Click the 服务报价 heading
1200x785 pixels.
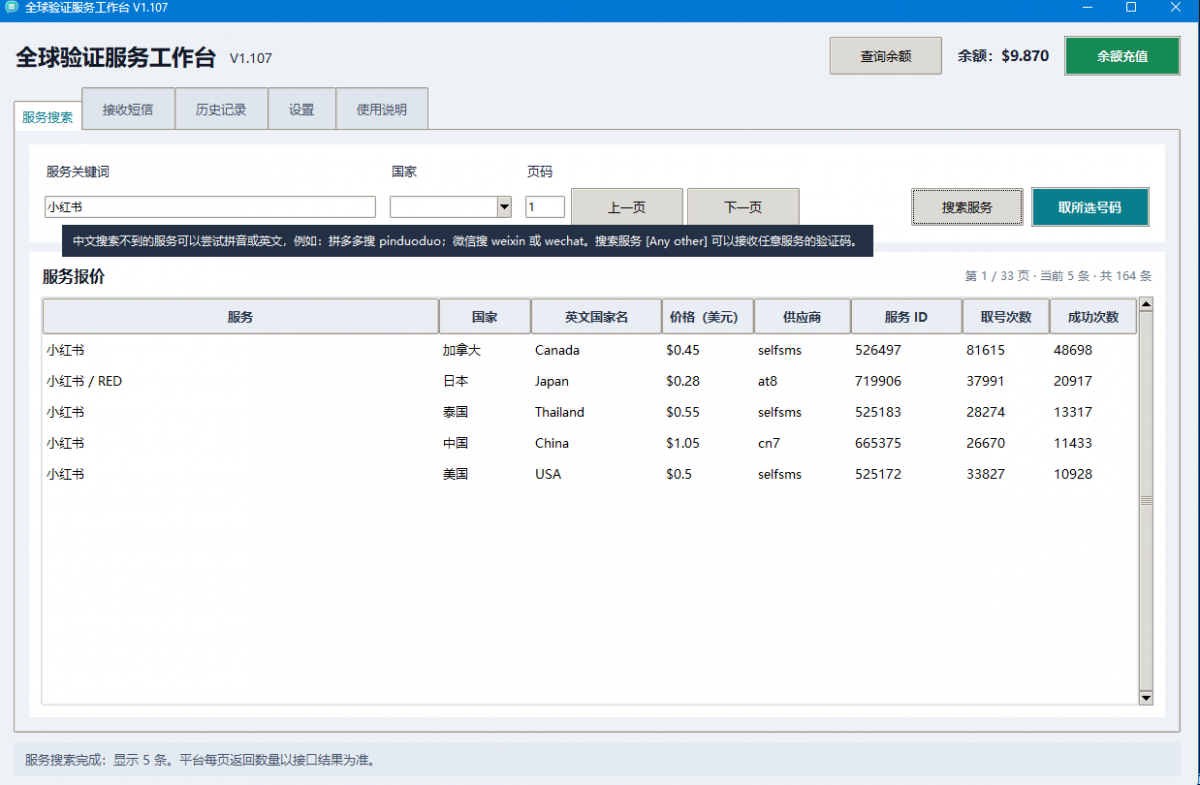click(x=73, y=277)
